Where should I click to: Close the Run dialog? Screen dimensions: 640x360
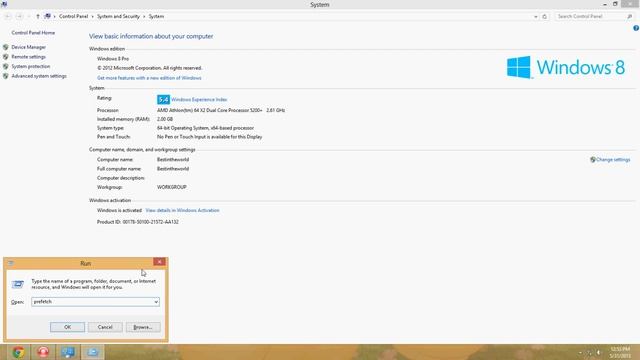click(x=159, y=262)
